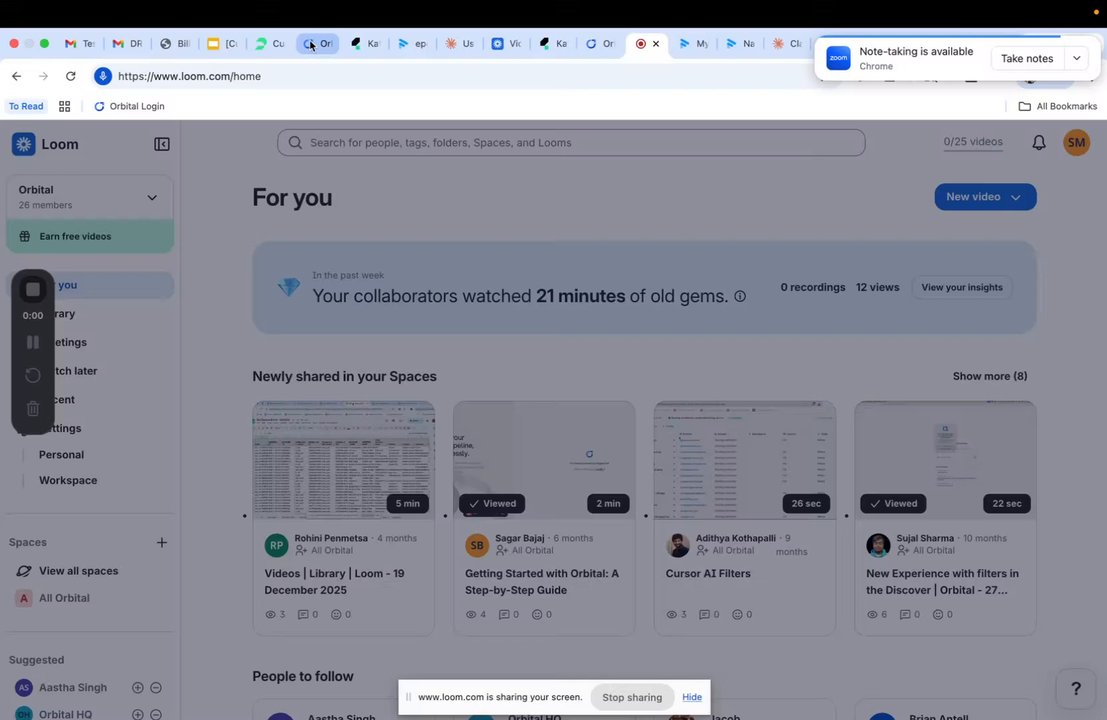Close the active recording browser tab
This screenshot has width=1107, height=720.
pos(656,44)
